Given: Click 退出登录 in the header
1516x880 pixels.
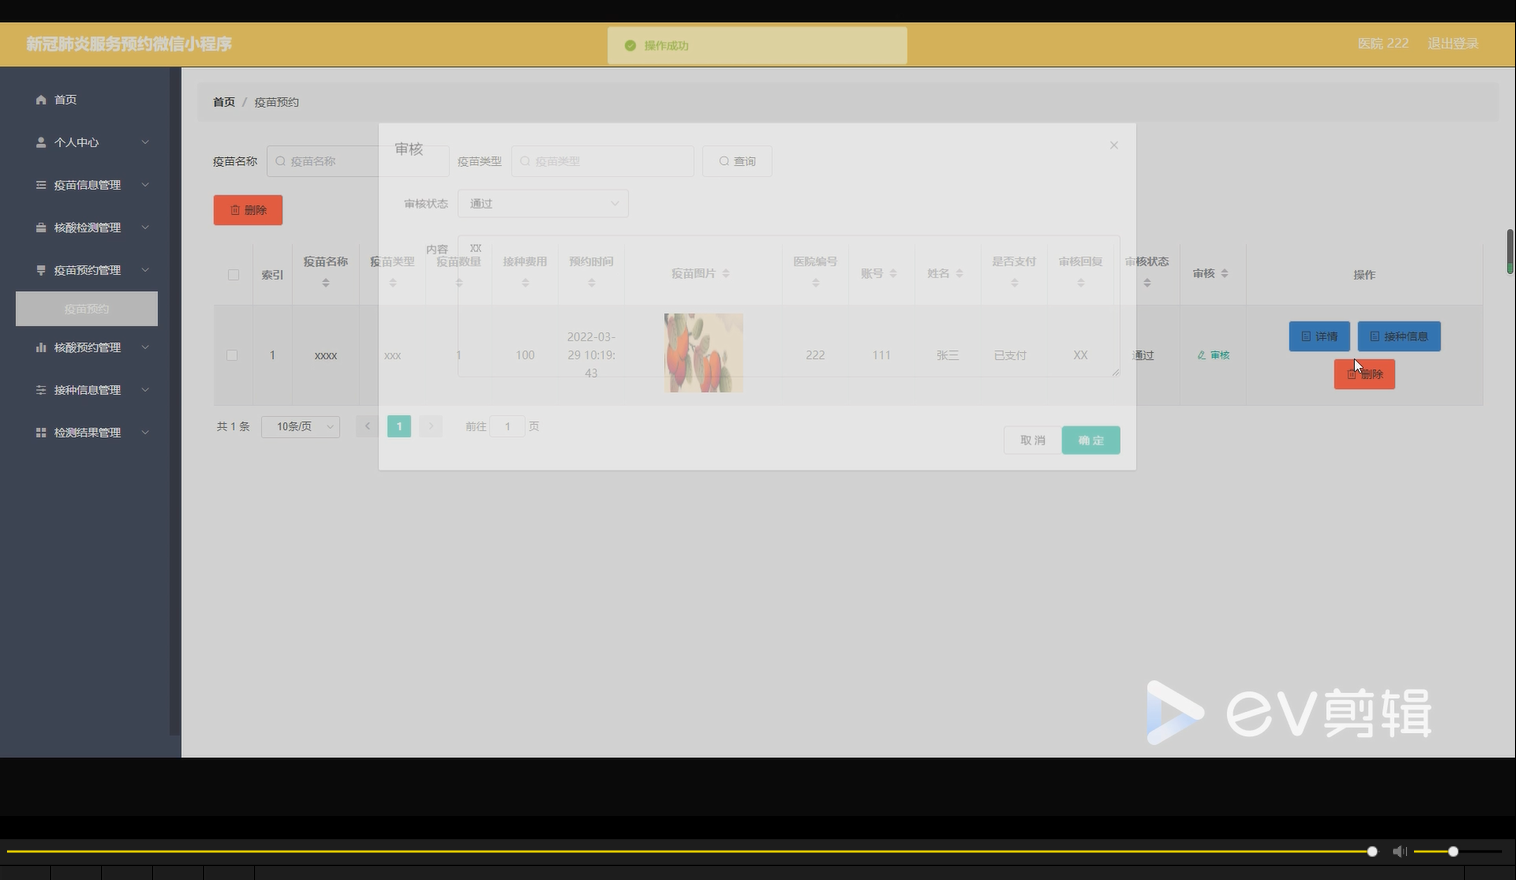Looking at the screenshot, I should [1453, 44].
